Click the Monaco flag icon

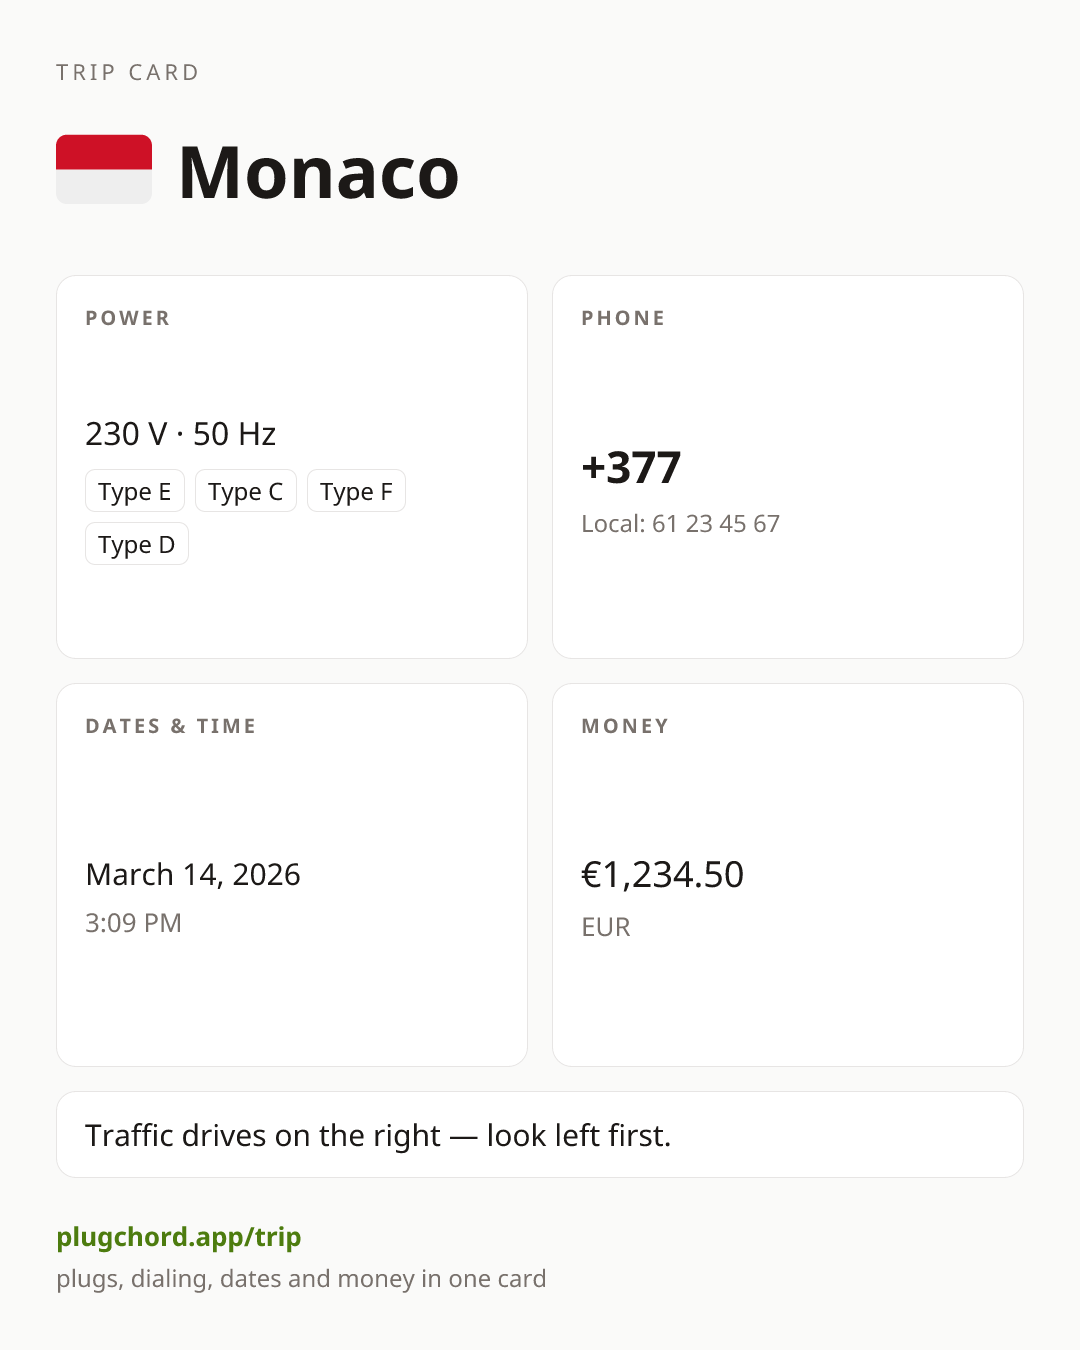coord(104,169)
